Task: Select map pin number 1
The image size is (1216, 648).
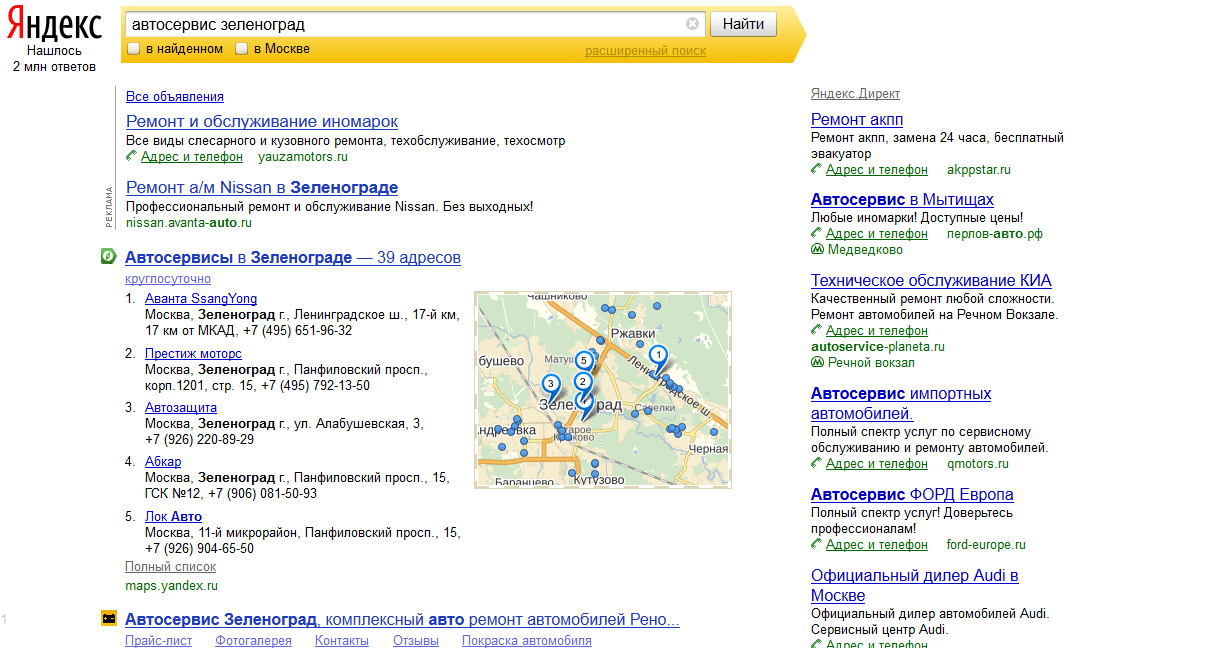Action: point(658,355)
